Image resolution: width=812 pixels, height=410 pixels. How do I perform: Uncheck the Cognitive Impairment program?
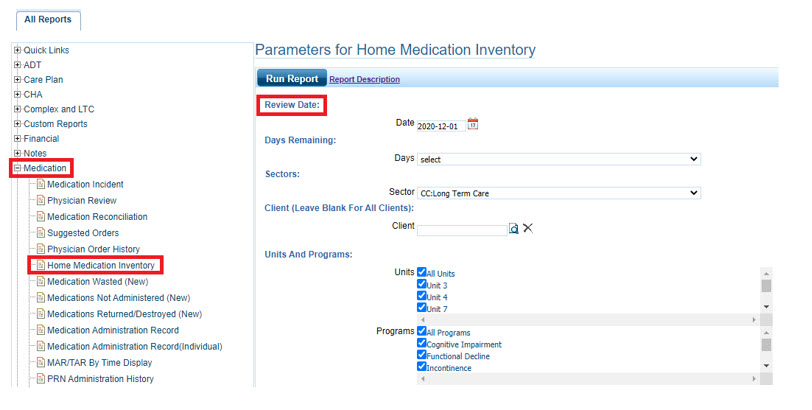(422, 344)
